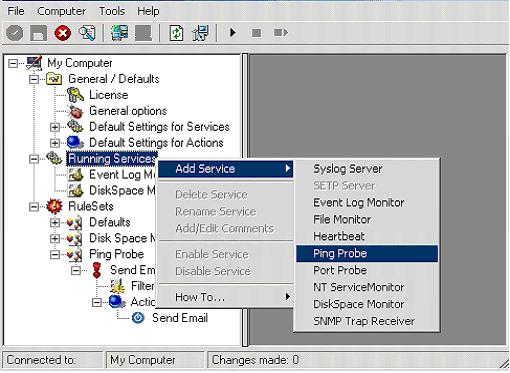The height and width of the screenshot is (373, 510).
Task: Select the Send Email action item
Action: [x=180, y=318]
